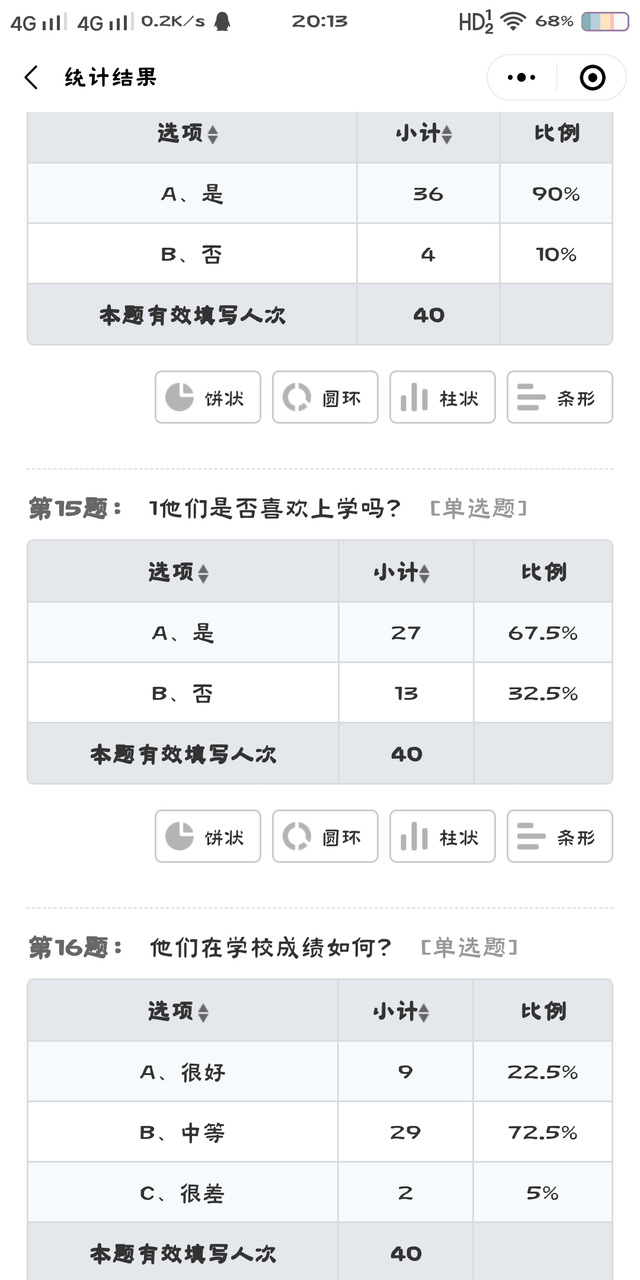The image size is (640, 1280).
Task: Show bar chart (条形) for the top table
Action: (x=559, y=397)
